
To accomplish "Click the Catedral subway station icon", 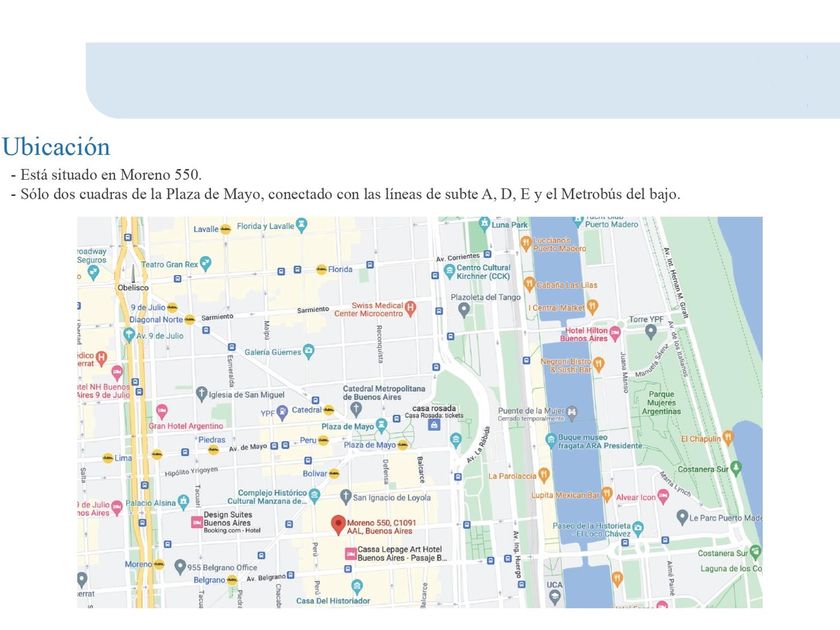I will (x=328, y=410).
